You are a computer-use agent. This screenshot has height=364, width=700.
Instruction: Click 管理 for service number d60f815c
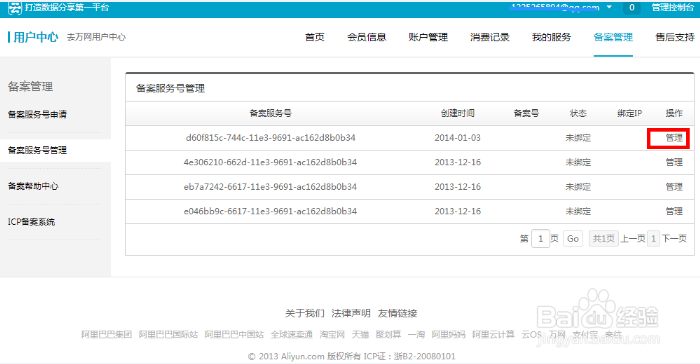[674, 138]
